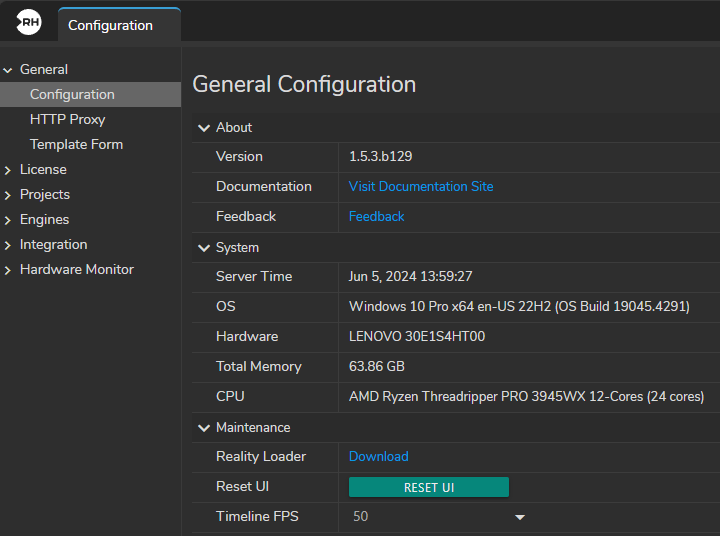Image resolution: width=720 pixels, height=536 pixels.
Task: Expand the Integration tree section
Action: [8, 245]
